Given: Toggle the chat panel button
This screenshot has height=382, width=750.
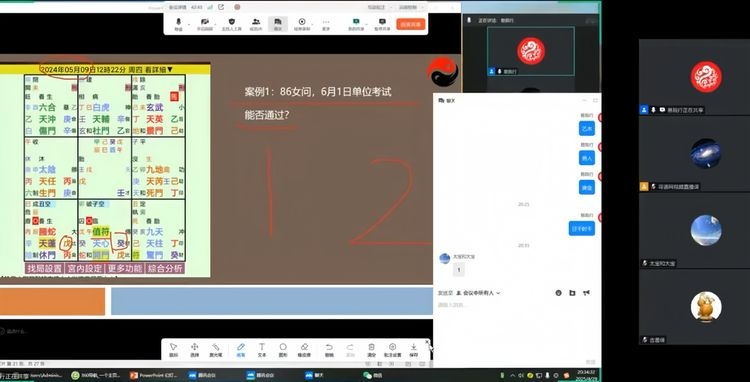Looking at the screenshot, I should (x=278, y=24).
